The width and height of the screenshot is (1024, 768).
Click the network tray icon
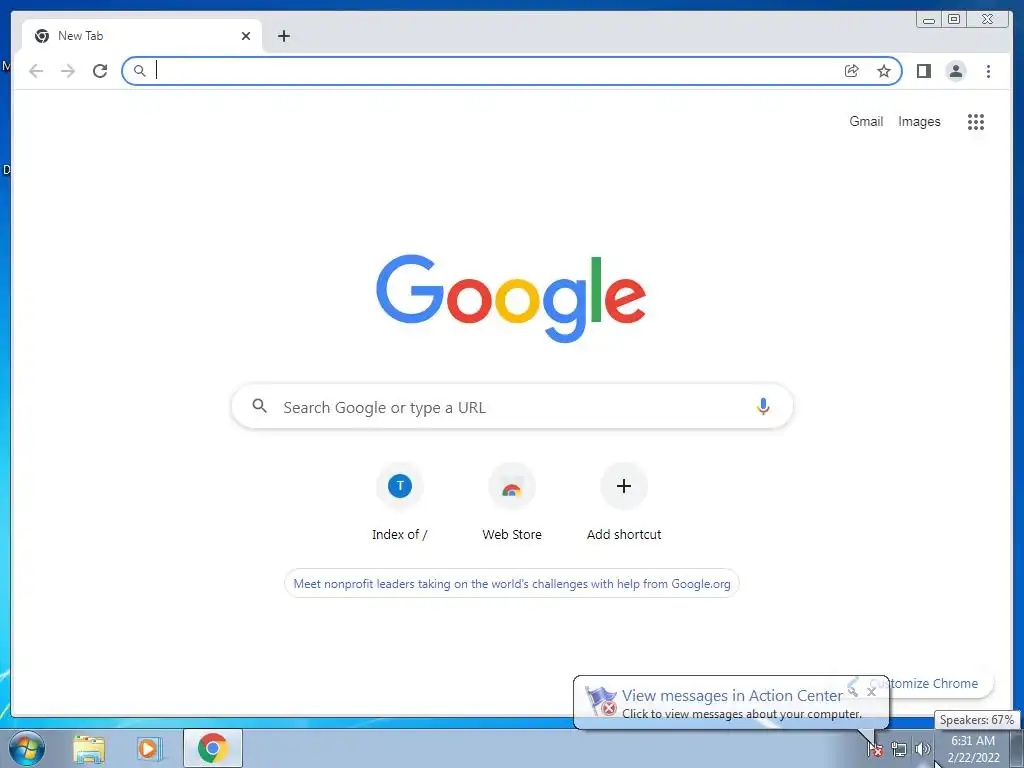(x=899, y=749)
